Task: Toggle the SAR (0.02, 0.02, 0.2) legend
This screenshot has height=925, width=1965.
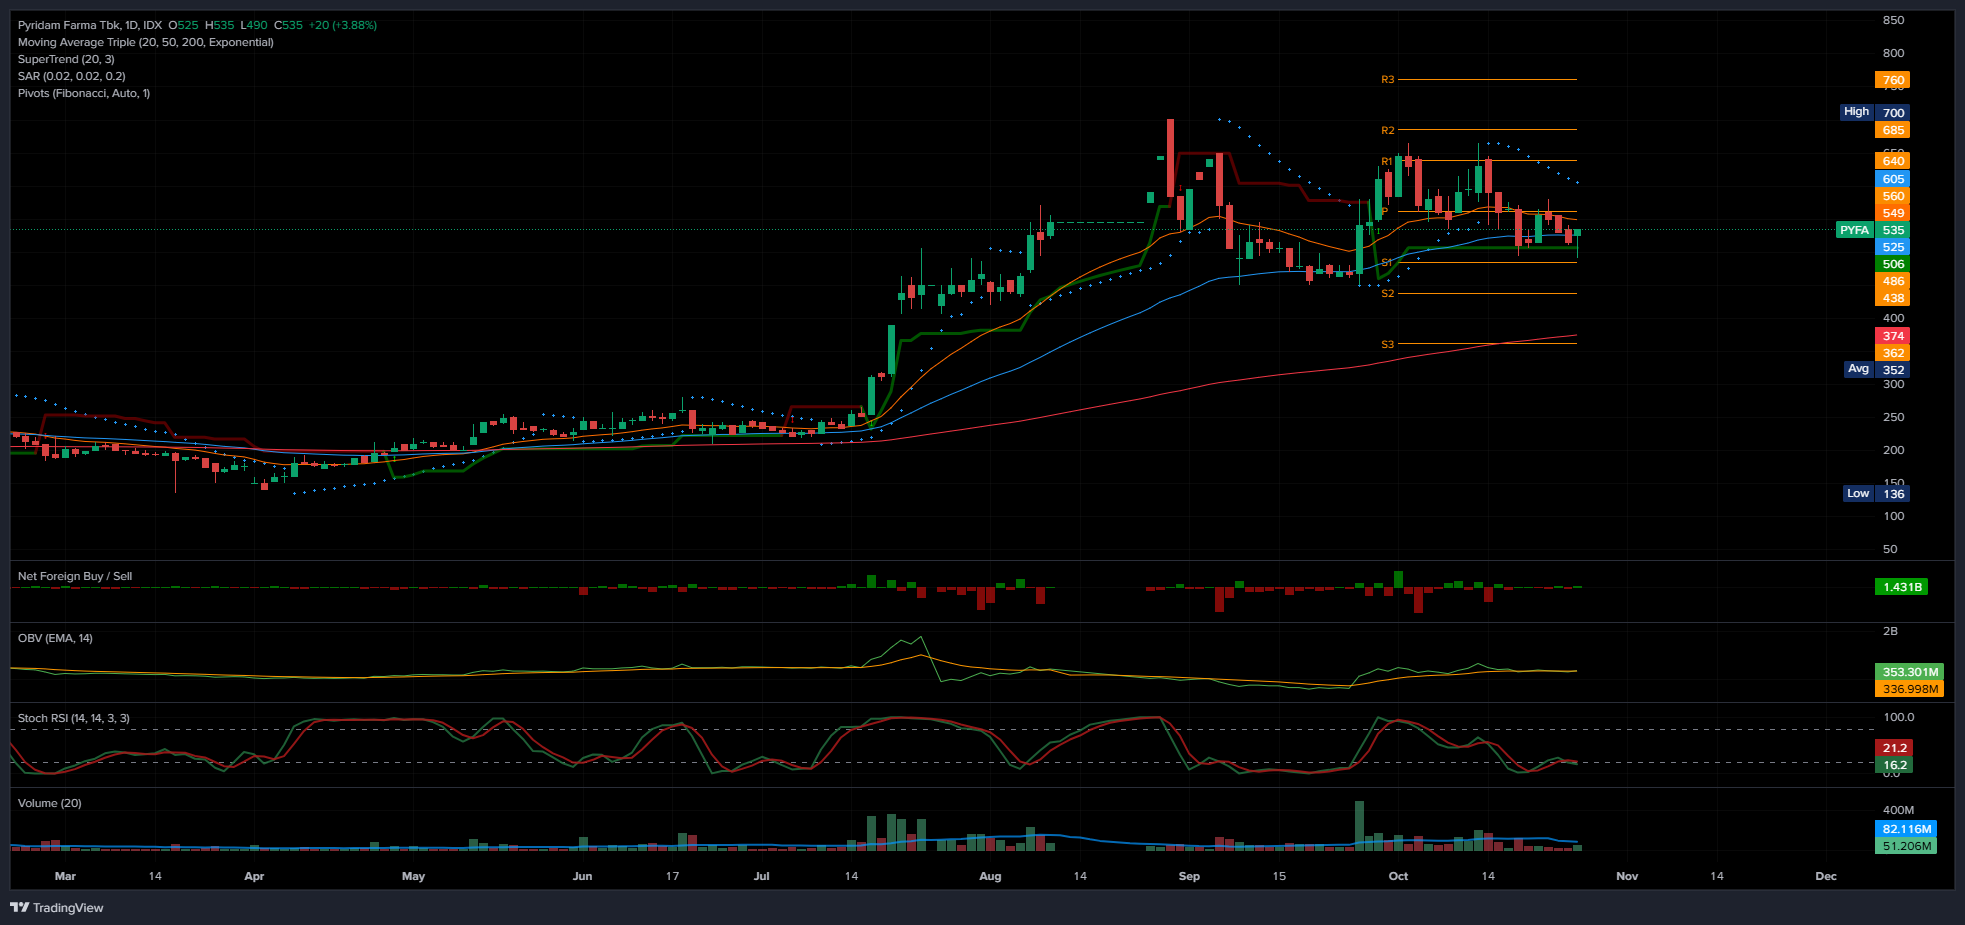Action: point(71,76)
